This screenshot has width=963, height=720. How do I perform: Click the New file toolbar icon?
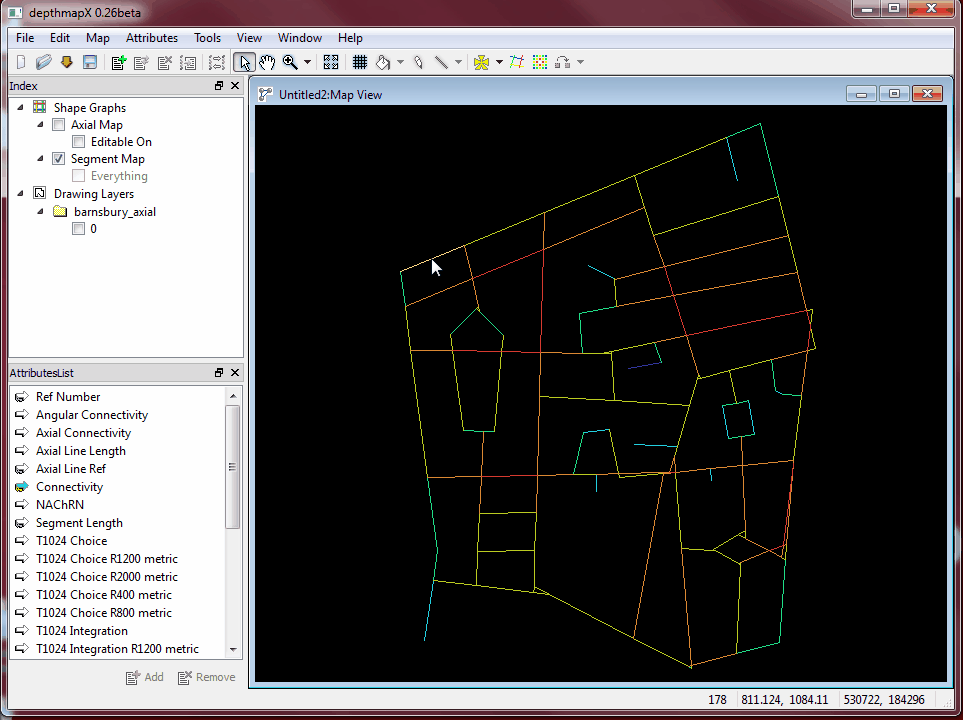click(21, 62)
